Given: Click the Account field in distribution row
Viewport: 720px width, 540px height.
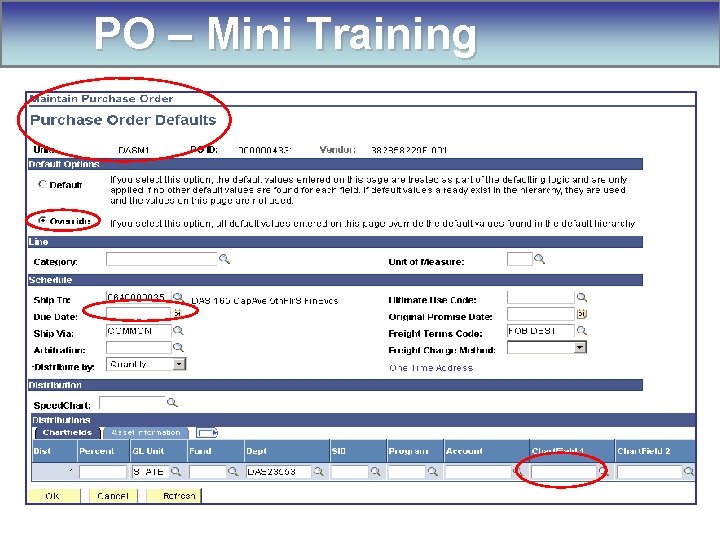Looking at the screenshot, I should [x=478, y=472].
